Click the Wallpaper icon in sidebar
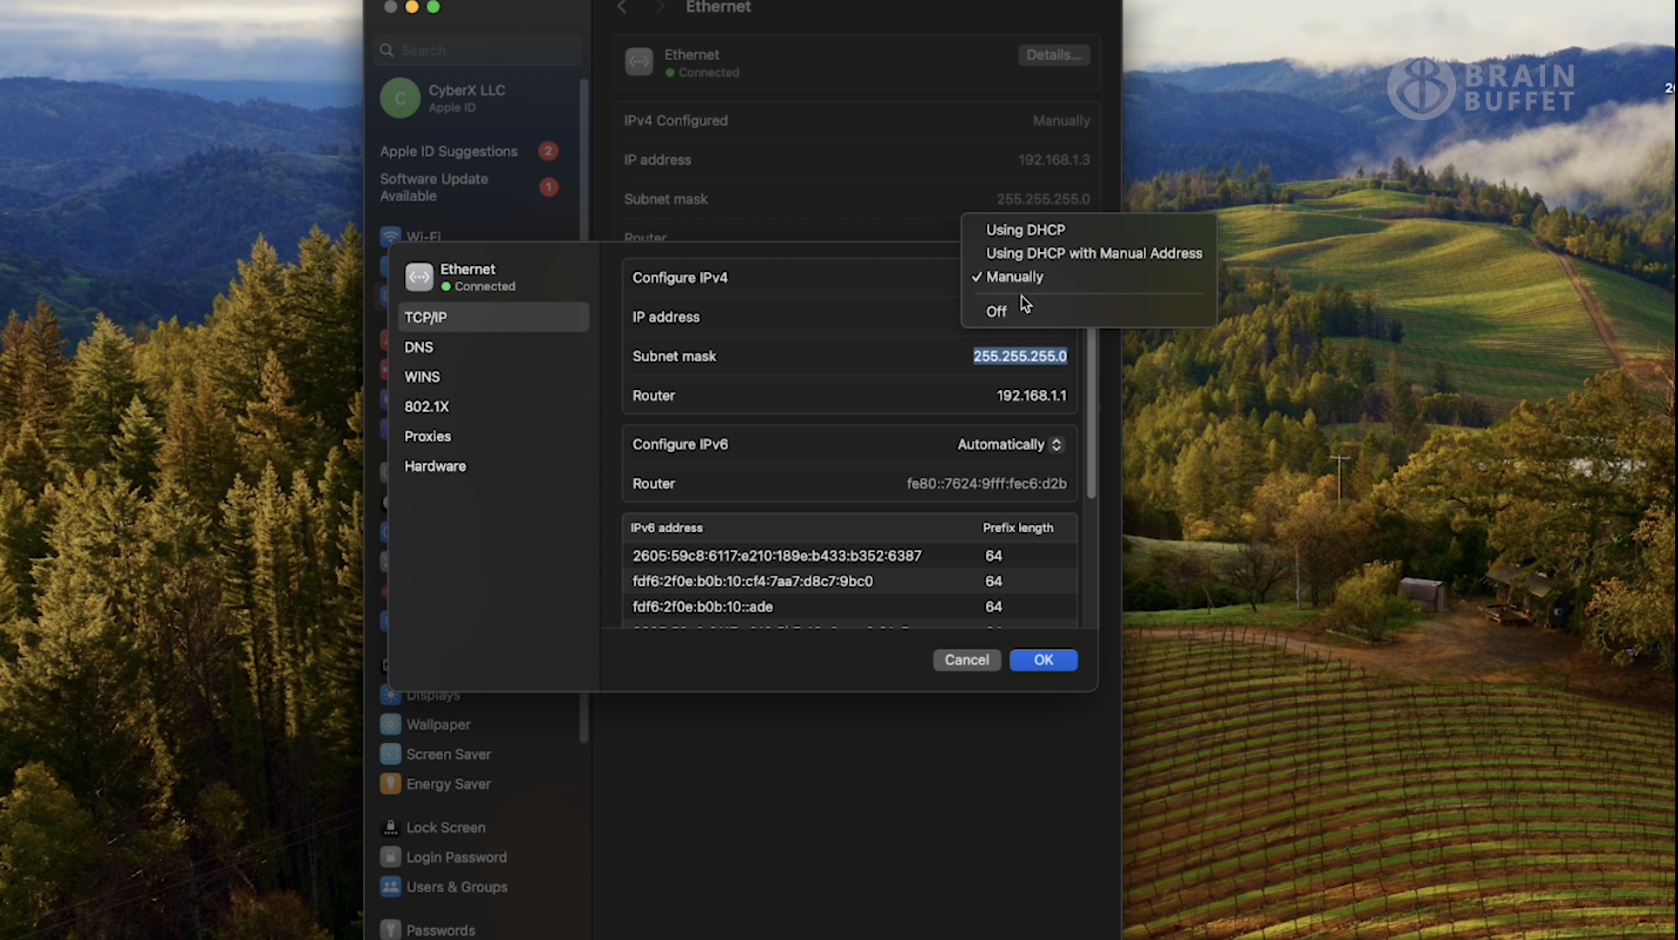Viewport: 1678px width, 940px height. point(391,724)
